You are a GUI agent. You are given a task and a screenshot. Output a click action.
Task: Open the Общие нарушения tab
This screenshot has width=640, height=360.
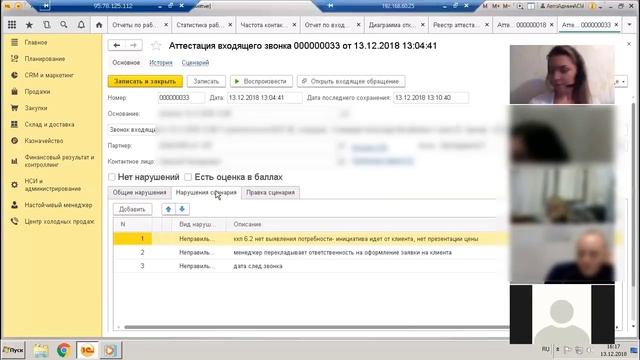click(x=140, y=193)
